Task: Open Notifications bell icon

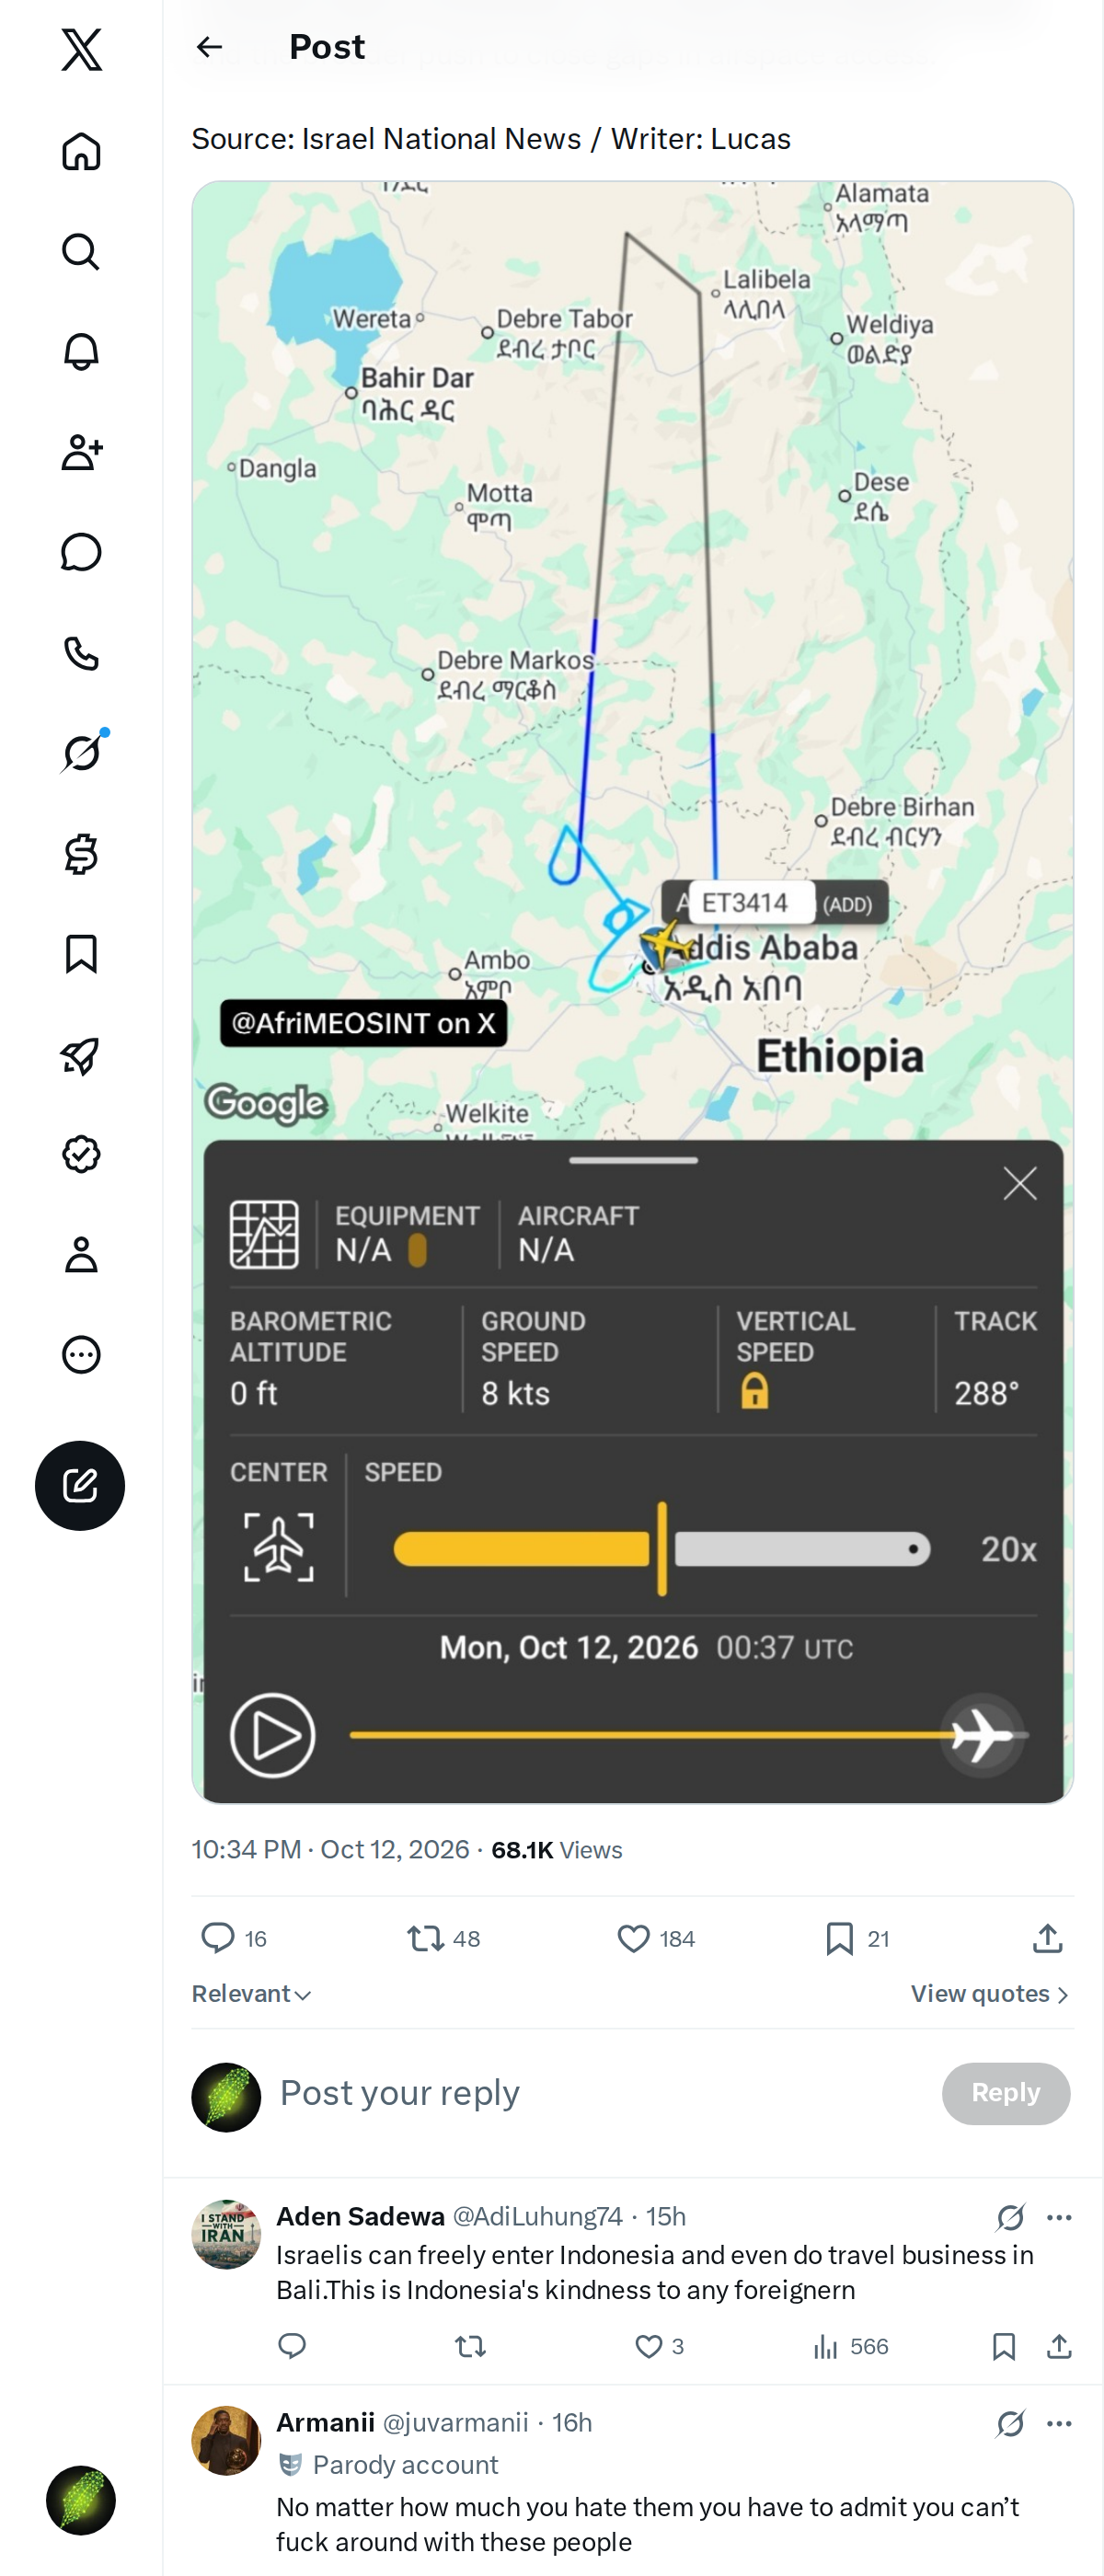Action: pos(81,352)
